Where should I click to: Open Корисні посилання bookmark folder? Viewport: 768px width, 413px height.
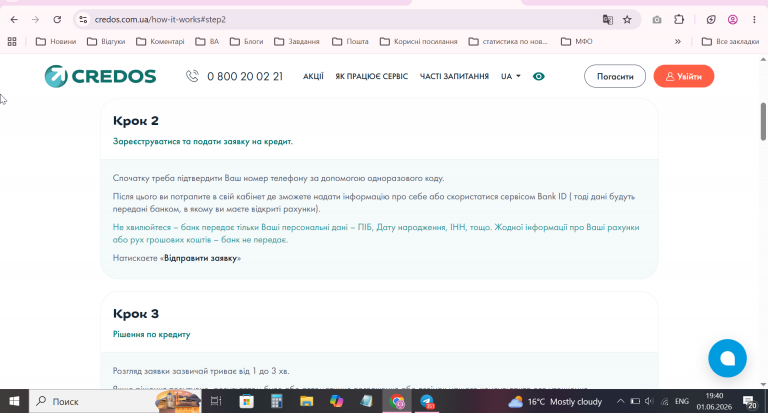[x=419, y=42]
